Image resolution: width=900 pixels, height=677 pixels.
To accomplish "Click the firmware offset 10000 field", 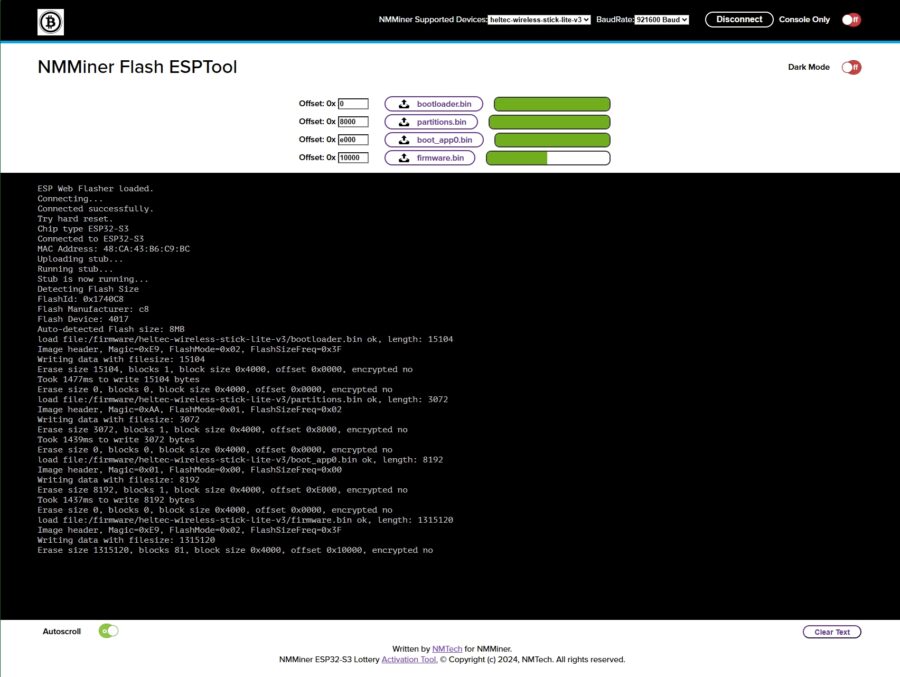I will [x=353, y=158].
